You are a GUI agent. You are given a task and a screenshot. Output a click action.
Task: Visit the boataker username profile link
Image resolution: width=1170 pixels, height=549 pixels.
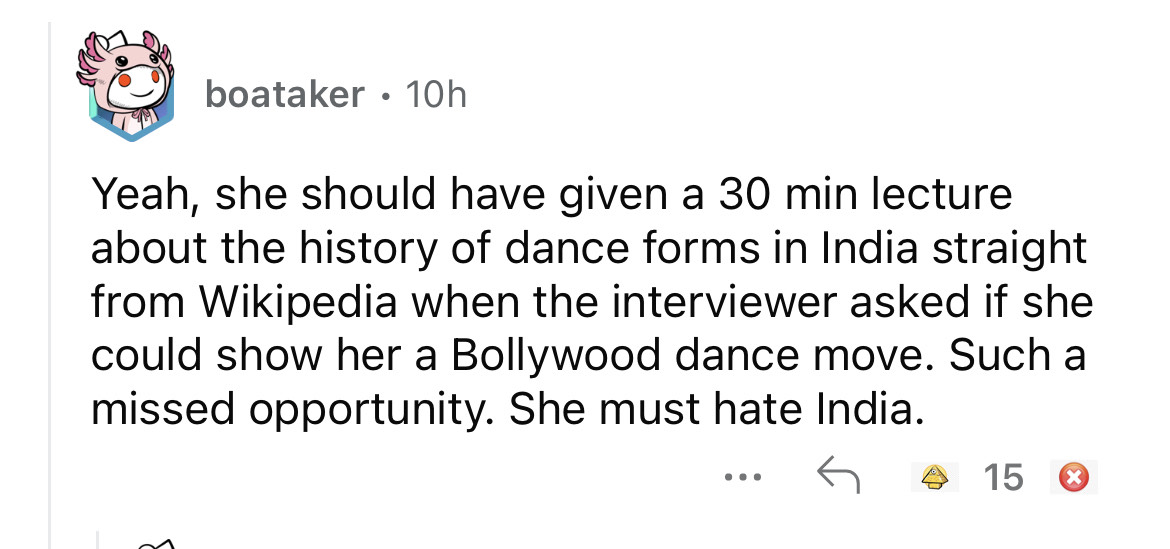coord(283,94)
